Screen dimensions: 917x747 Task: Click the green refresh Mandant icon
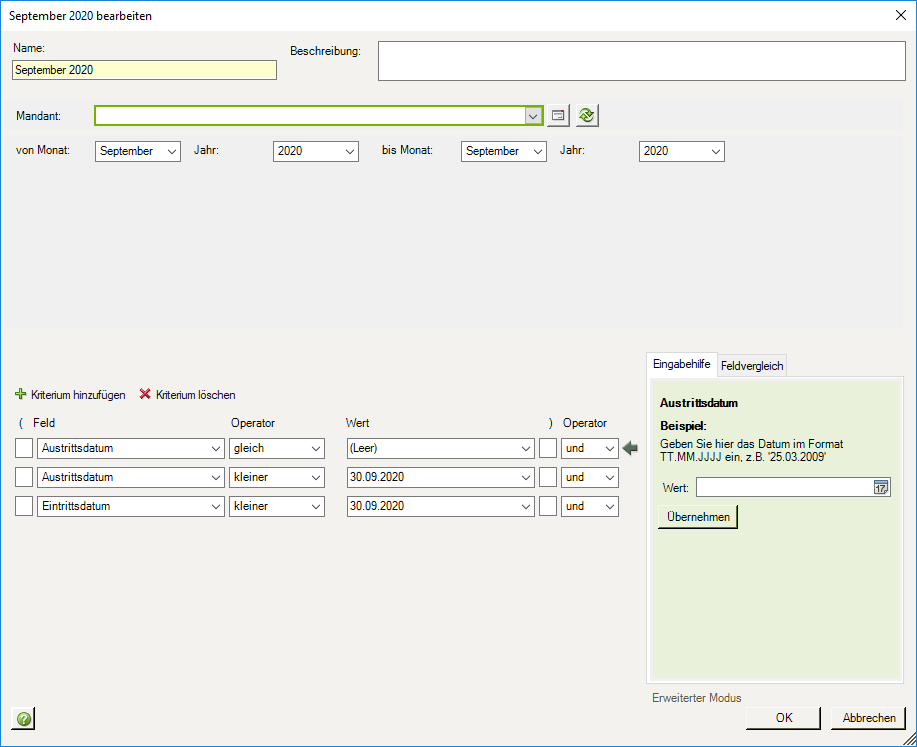coord(587,116)
